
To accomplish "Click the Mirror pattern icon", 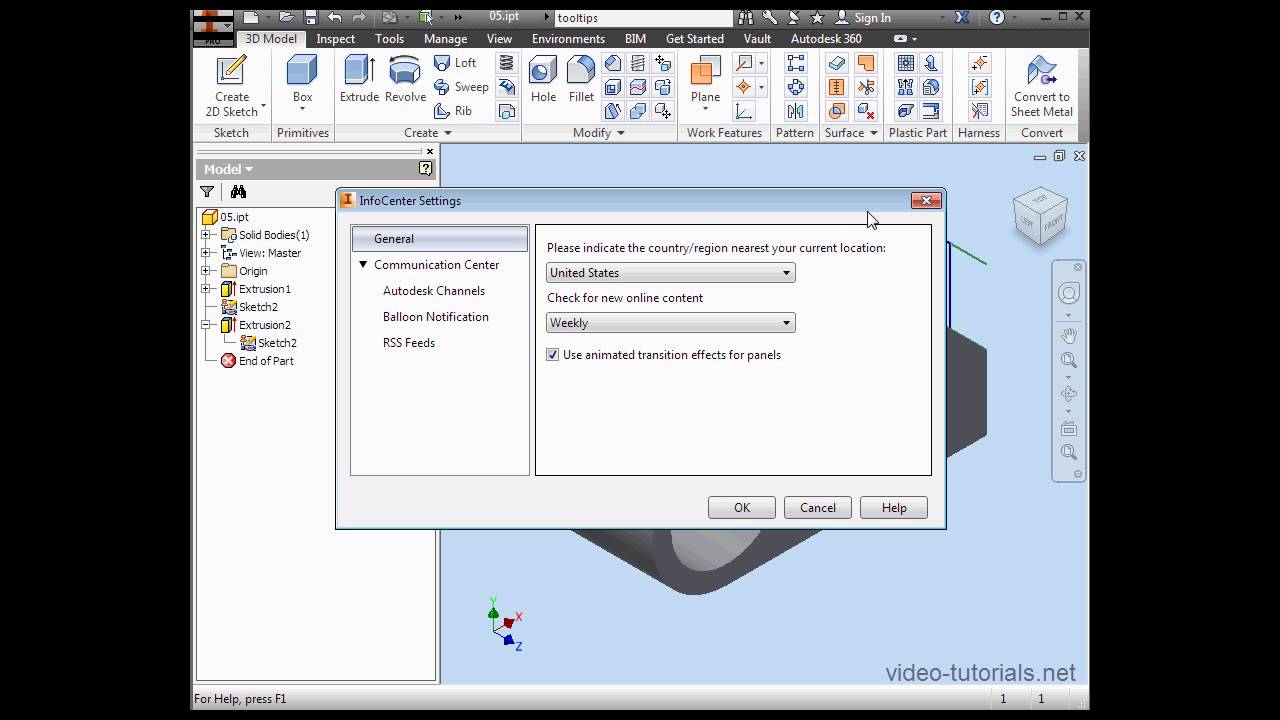I will 796,111.
